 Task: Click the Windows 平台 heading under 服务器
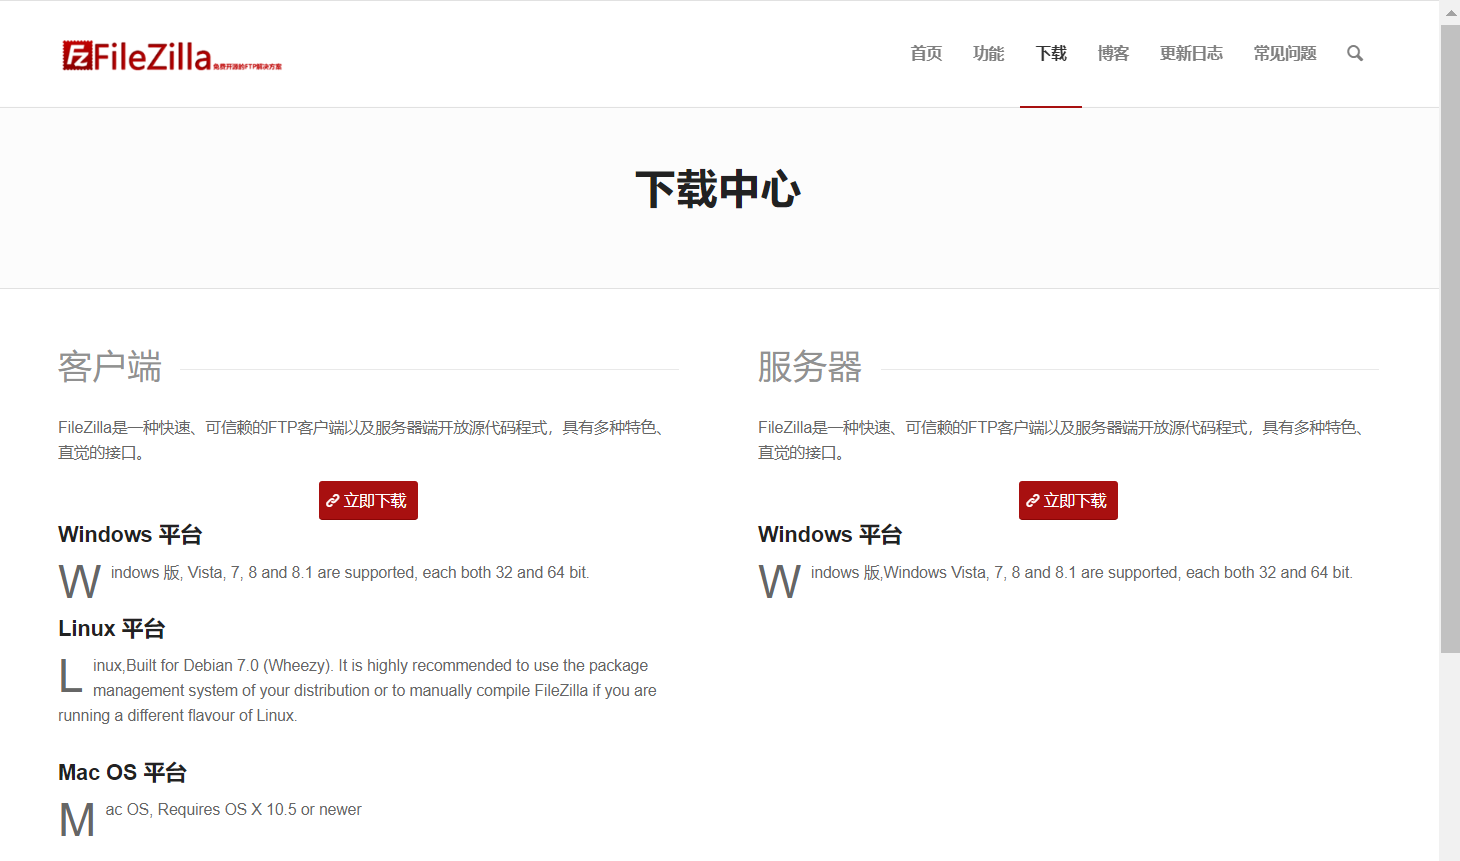tap(830, 534)
